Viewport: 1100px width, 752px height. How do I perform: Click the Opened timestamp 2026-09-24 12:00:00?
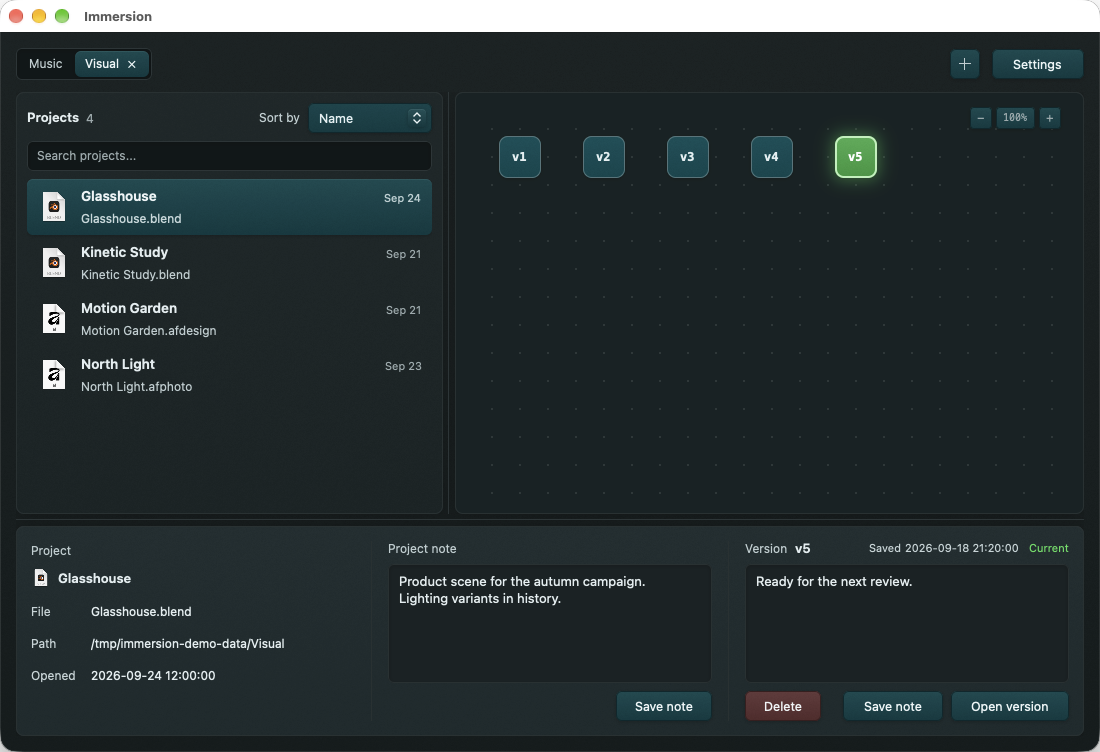coord(153,676)
